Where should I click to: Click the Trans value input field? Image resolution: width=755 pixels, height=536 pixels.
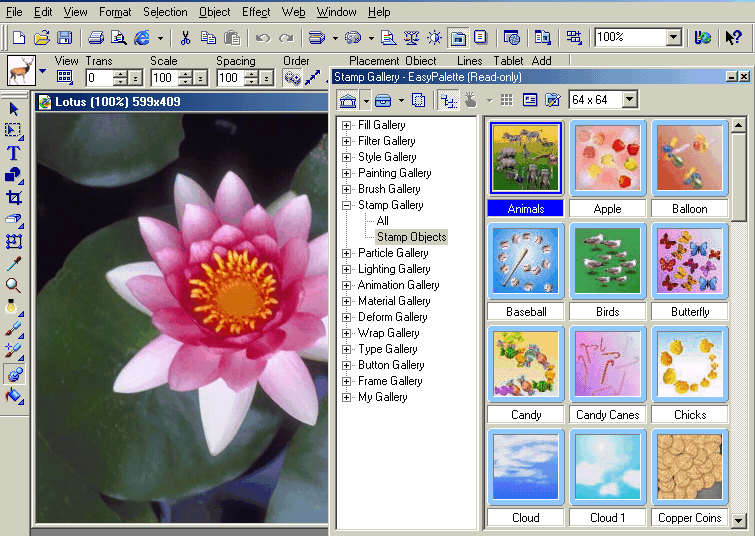pos(100,78)
